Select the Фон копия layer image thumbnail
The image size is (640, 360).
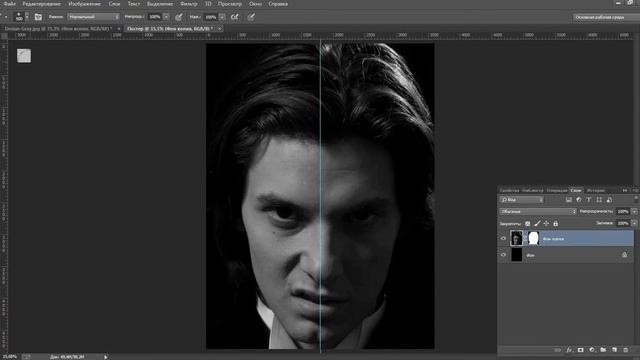tap(516, 238)
